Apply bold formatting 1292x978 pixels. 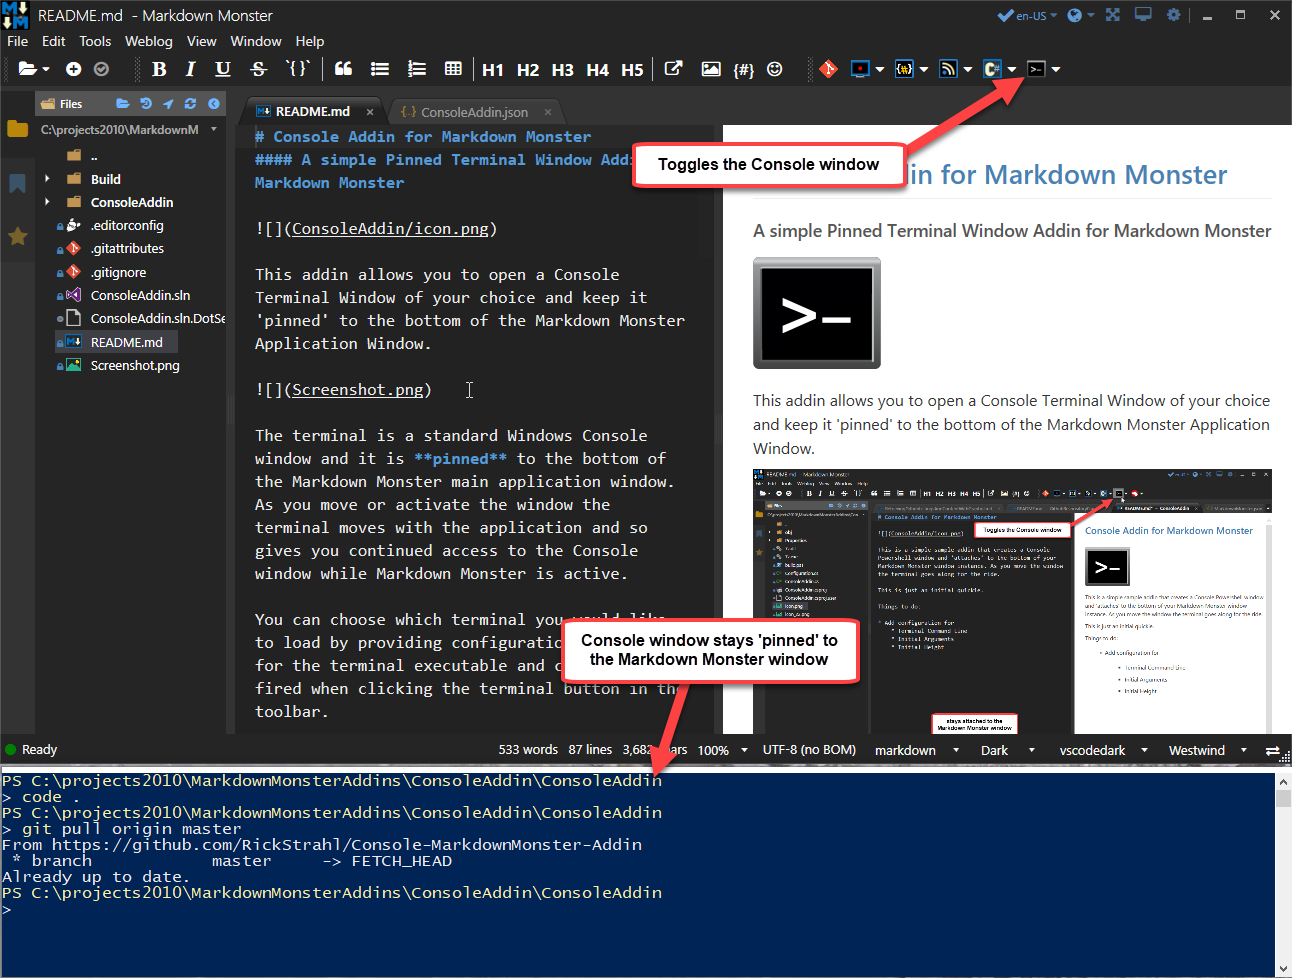click(x=159, y=69)
